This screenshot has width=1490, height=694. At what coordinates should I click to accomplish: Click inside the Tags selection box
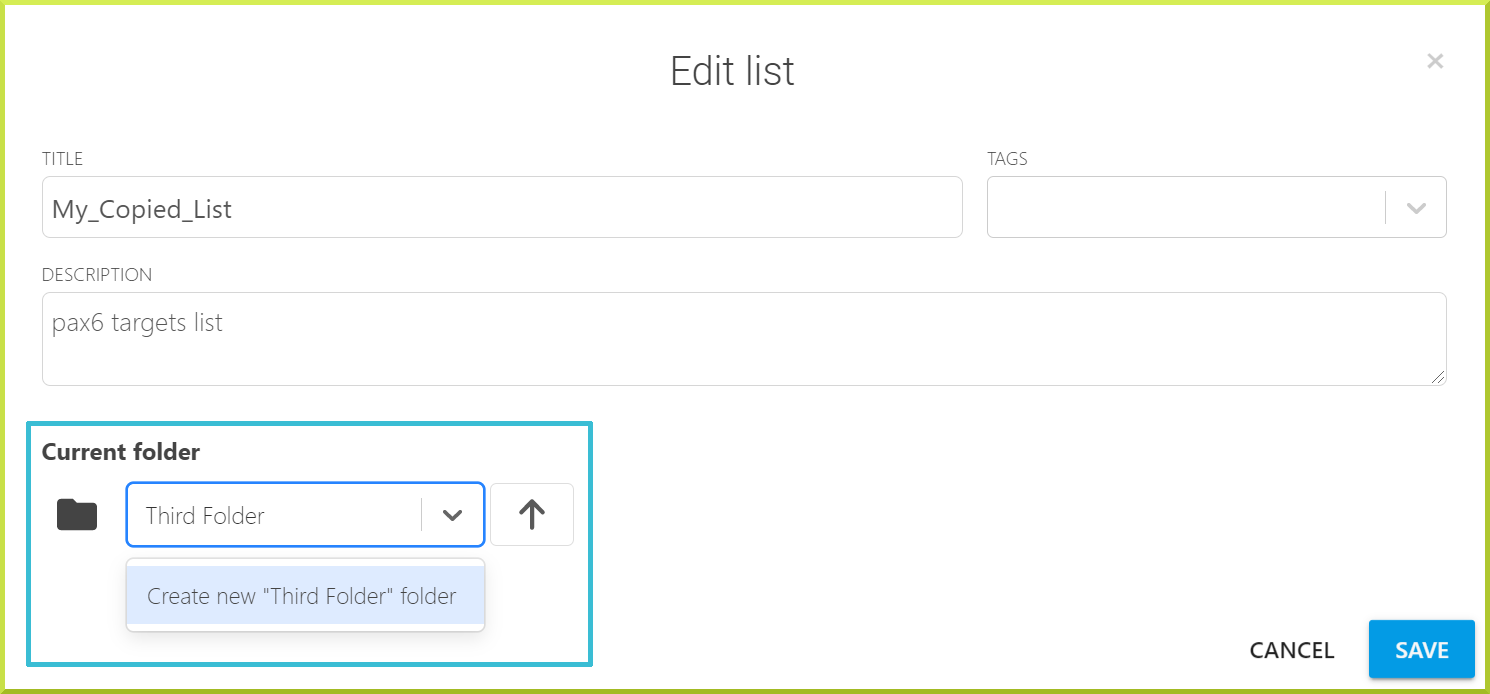[1186, 208]
